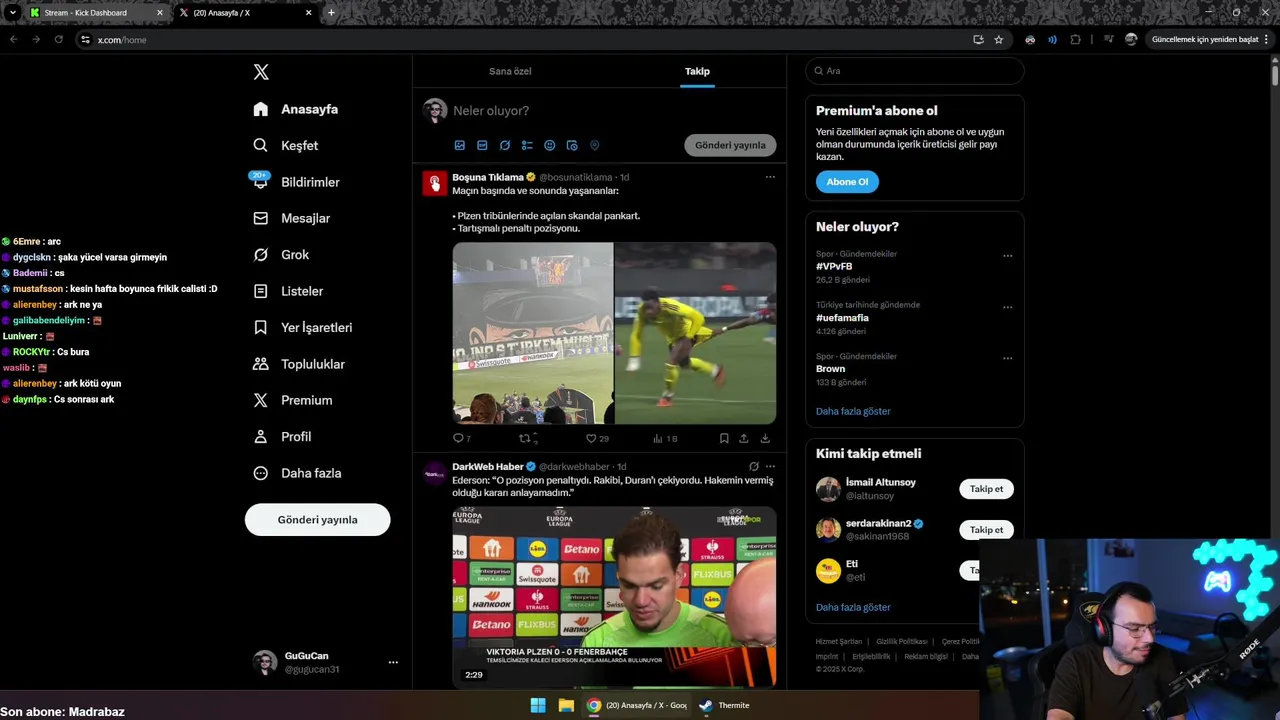
Task: Open Grok from sidebar
Action: coord(281,255)
